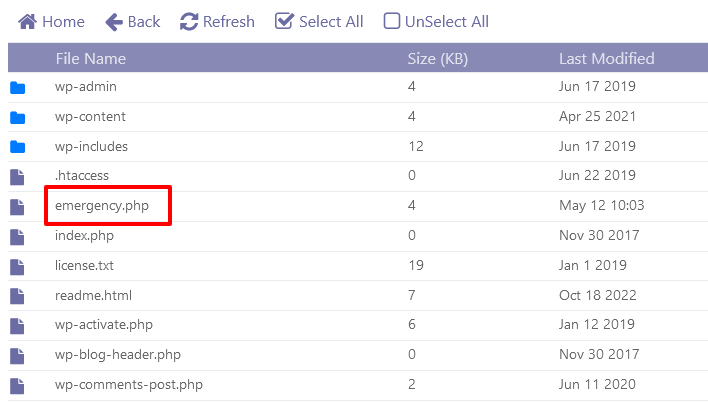Click the wp-comments-post.php file name

129,385
